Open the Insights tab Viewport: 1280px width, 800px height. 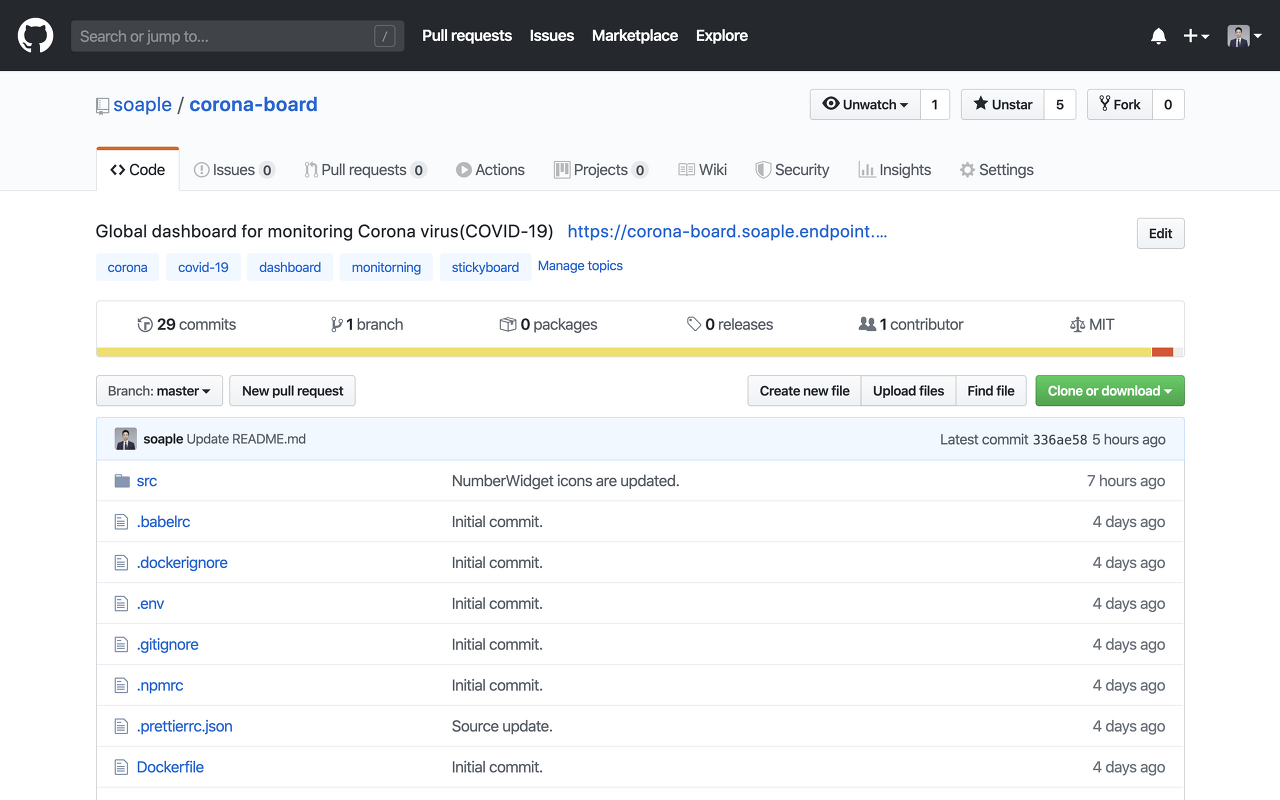[895, 170]
